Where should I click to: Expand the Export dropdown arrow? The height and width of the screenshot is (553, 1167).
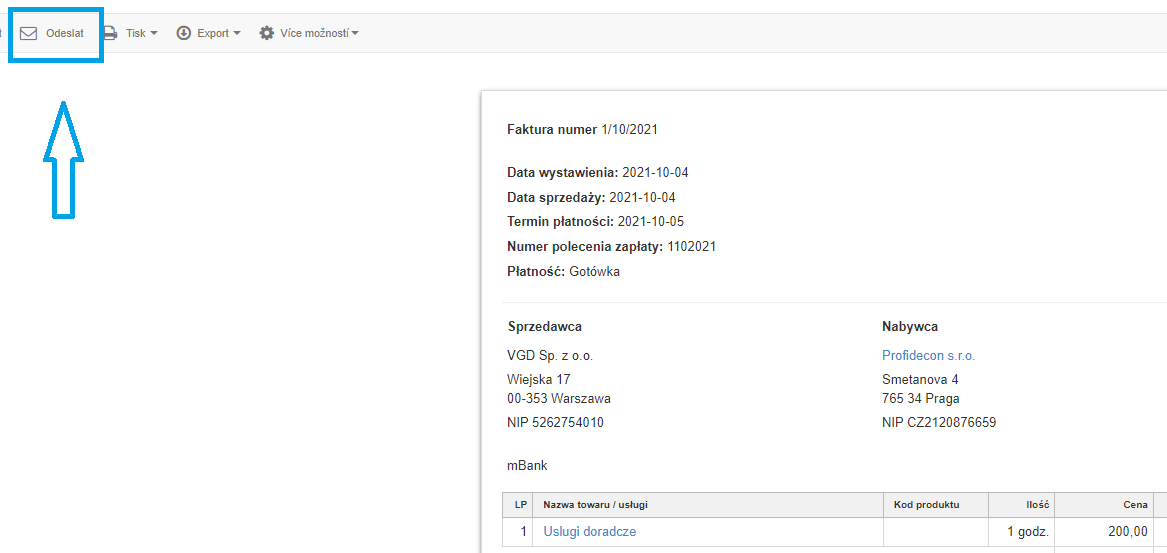(237, 34)
